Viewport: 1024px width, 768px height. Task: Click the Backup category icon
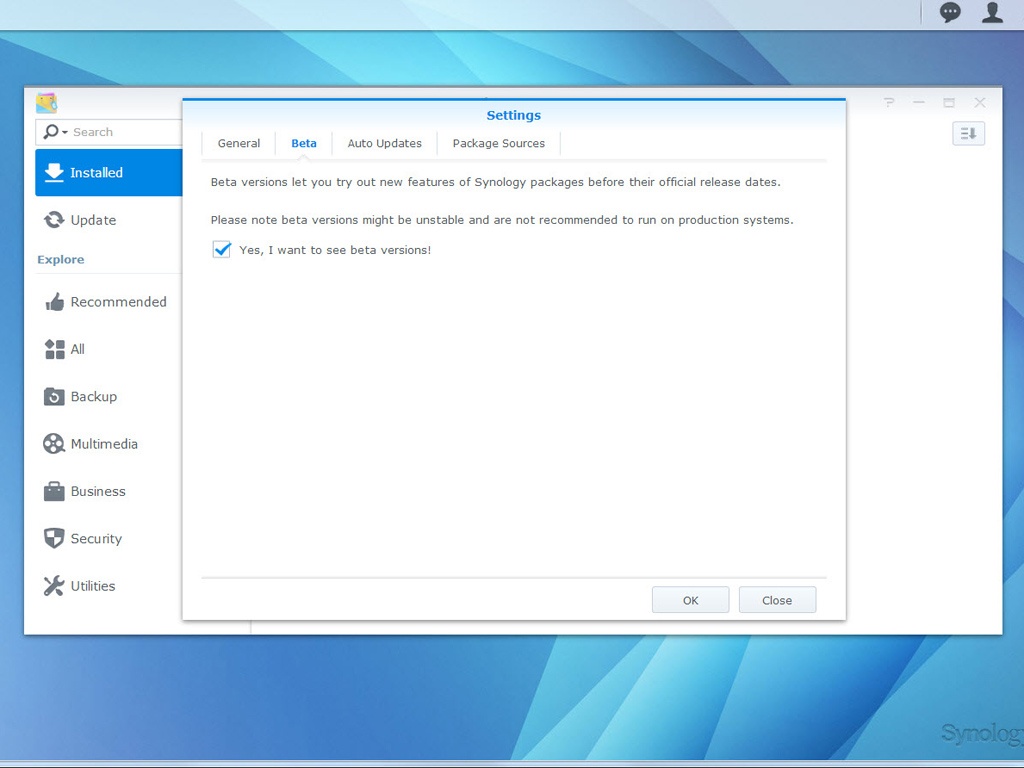[x=54, y=396]
